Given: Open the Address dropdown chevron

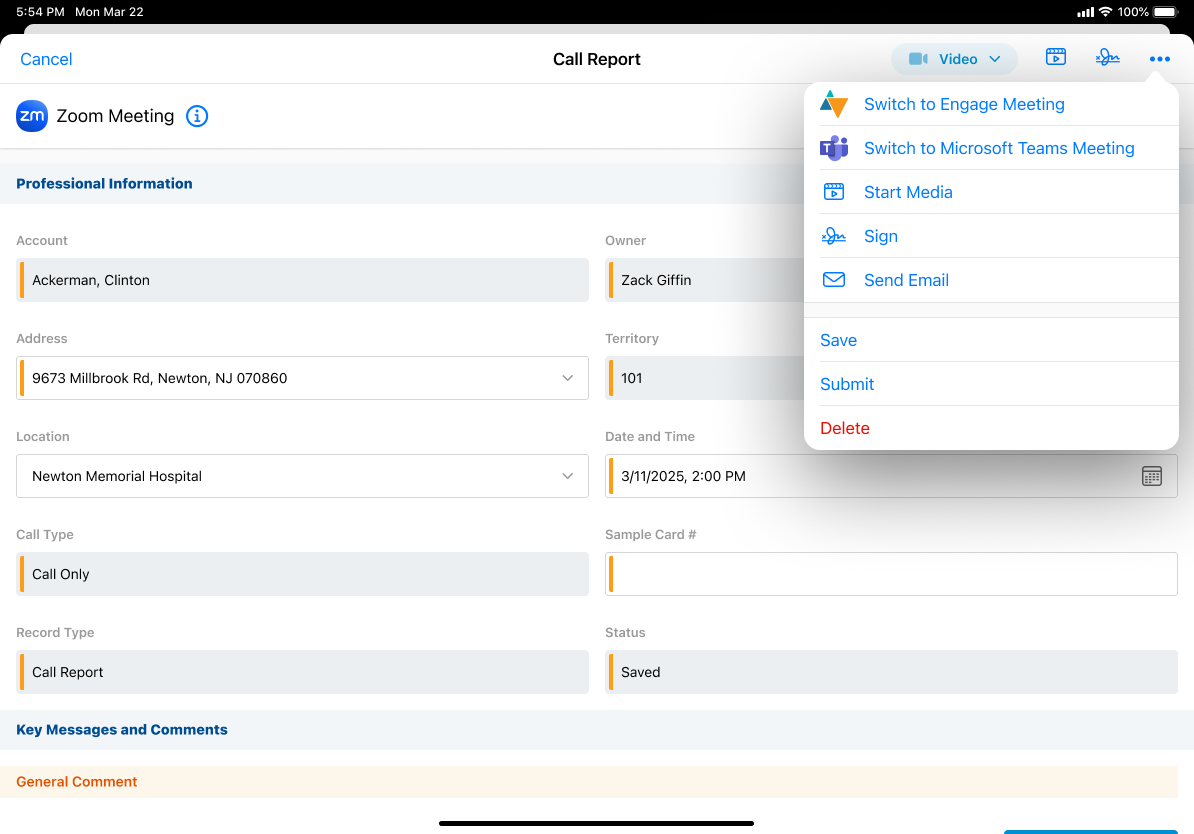Looking at the screenshot, I should click(567, 378).
